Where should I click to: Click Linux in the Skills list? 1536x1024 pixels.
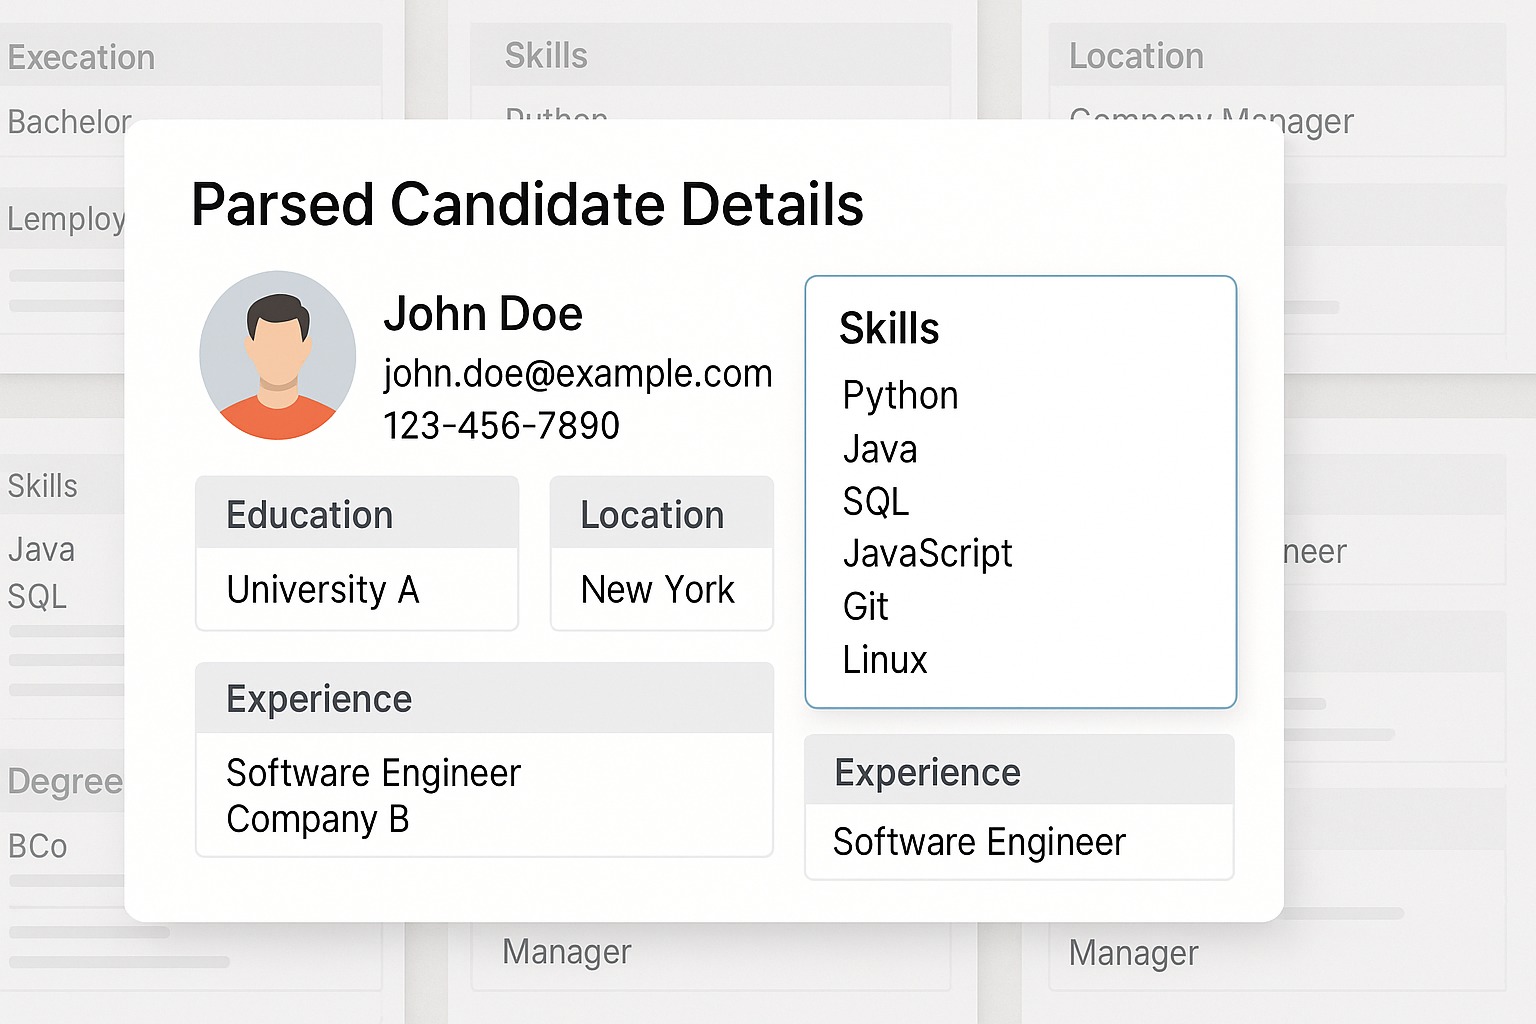point(884,660)
